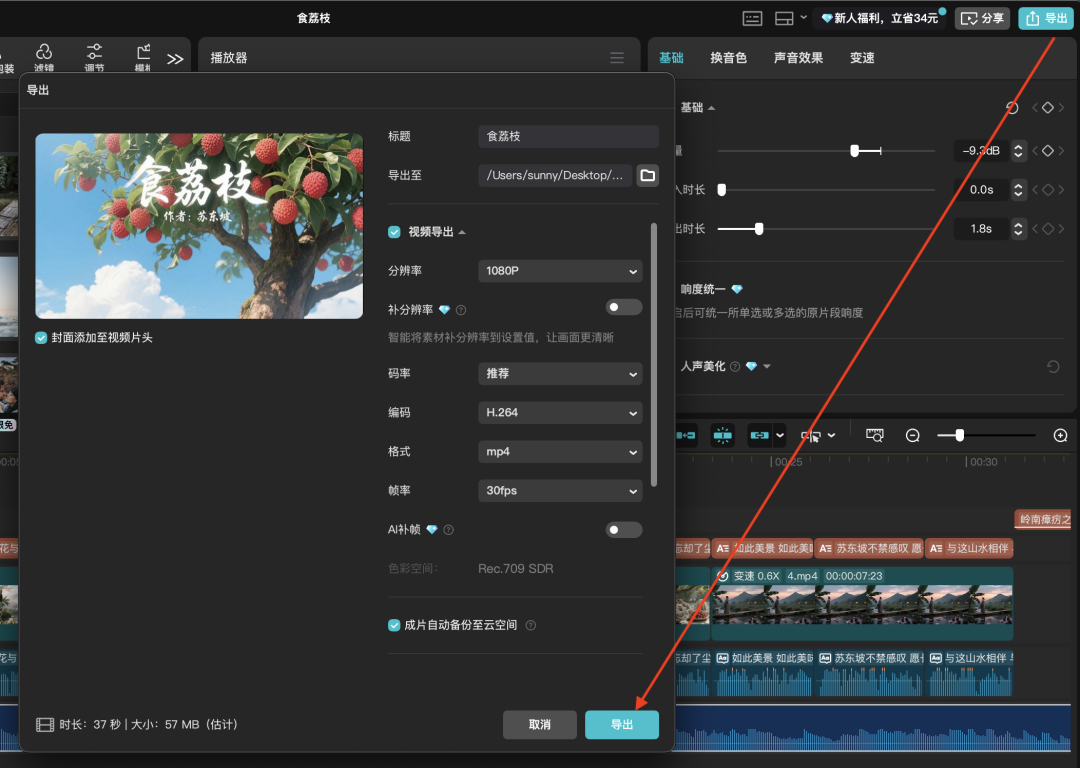The width and height of the screenshot is (1080, 768).
Task: Open the player panel hamburger menu
Action: pyautogui.click(x=617, y=58)
